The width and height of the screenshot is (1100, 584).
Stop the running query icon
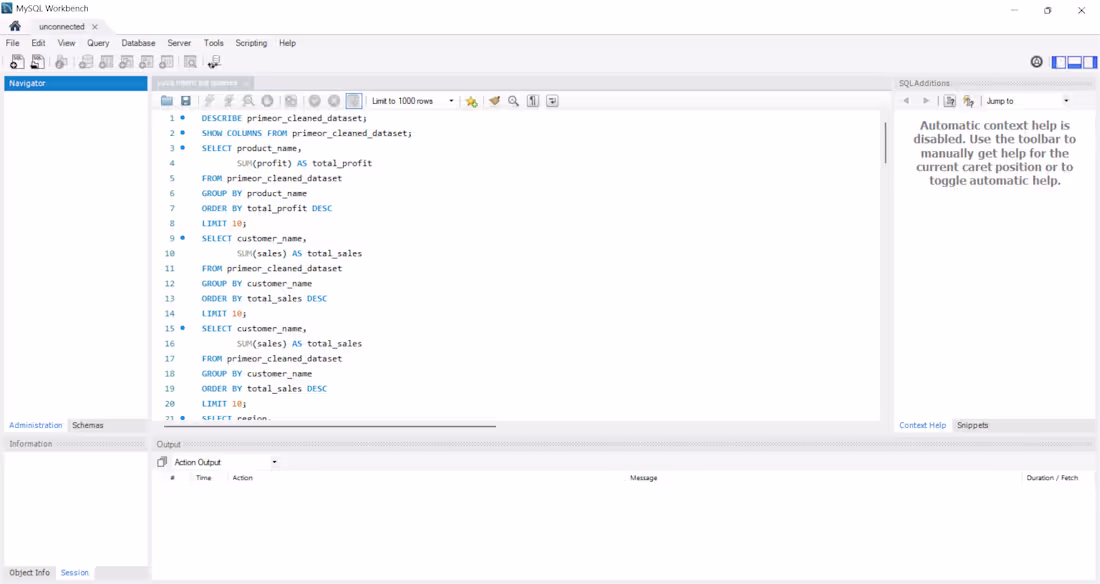(x=267, y=101)
